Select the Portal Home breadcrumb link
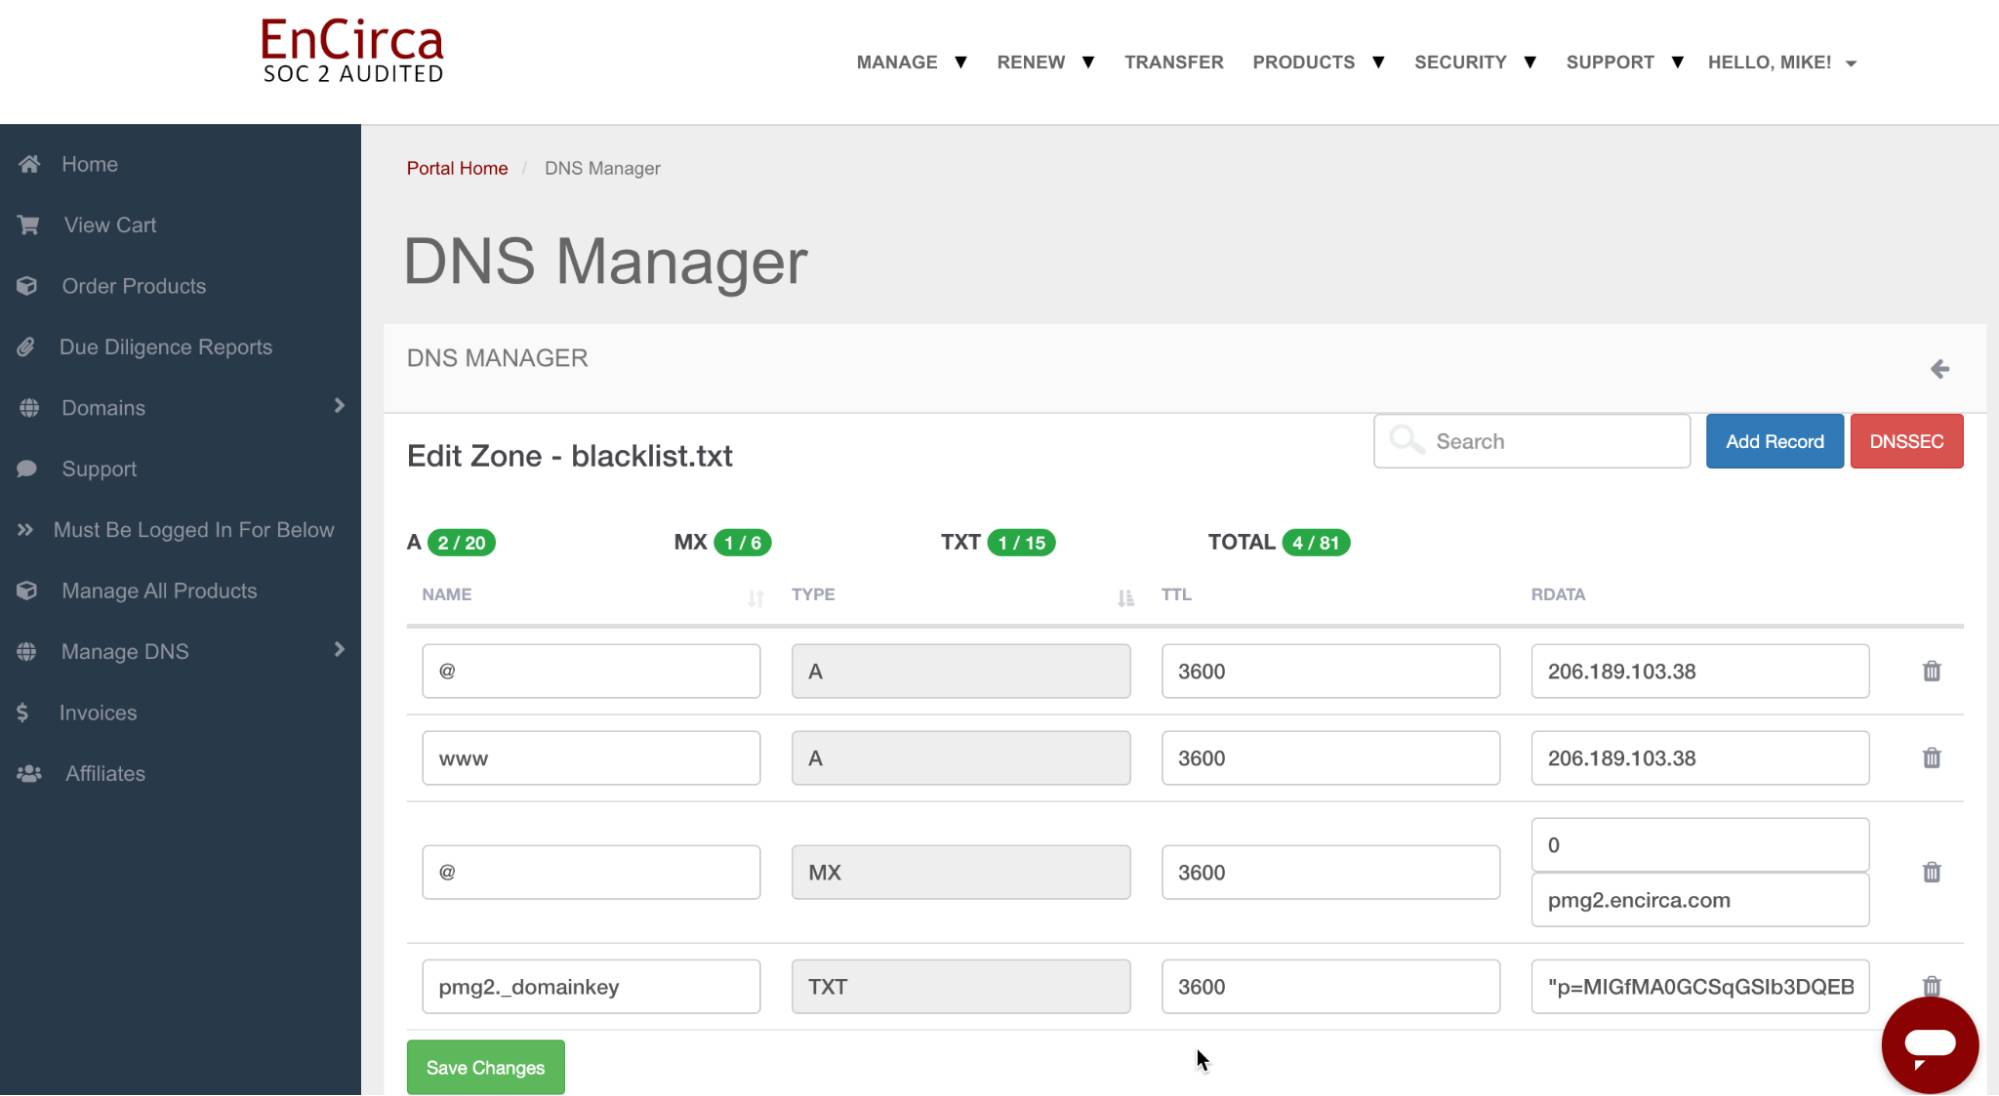The width and height of the screenshot is (1999, 1096). (x=456, y=167)
